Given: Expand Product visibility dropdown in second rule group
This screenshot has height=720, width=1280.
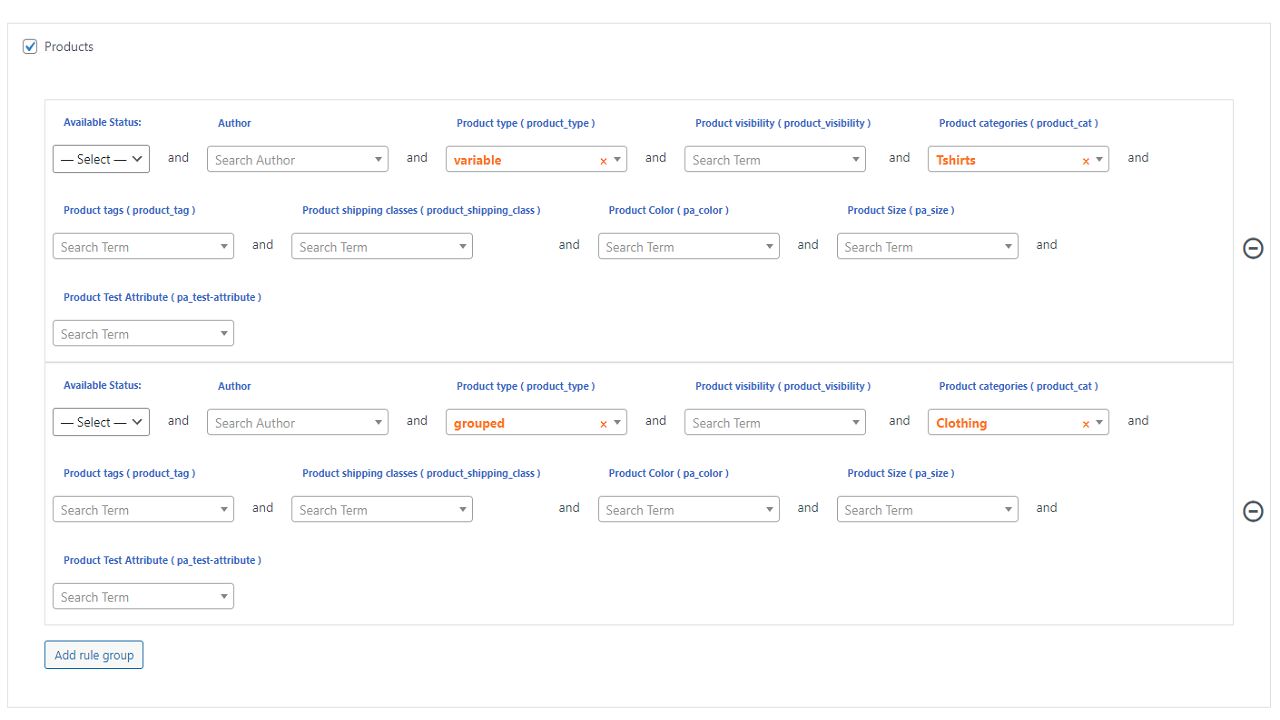Looking at the screenshot, I should [857, 423].
